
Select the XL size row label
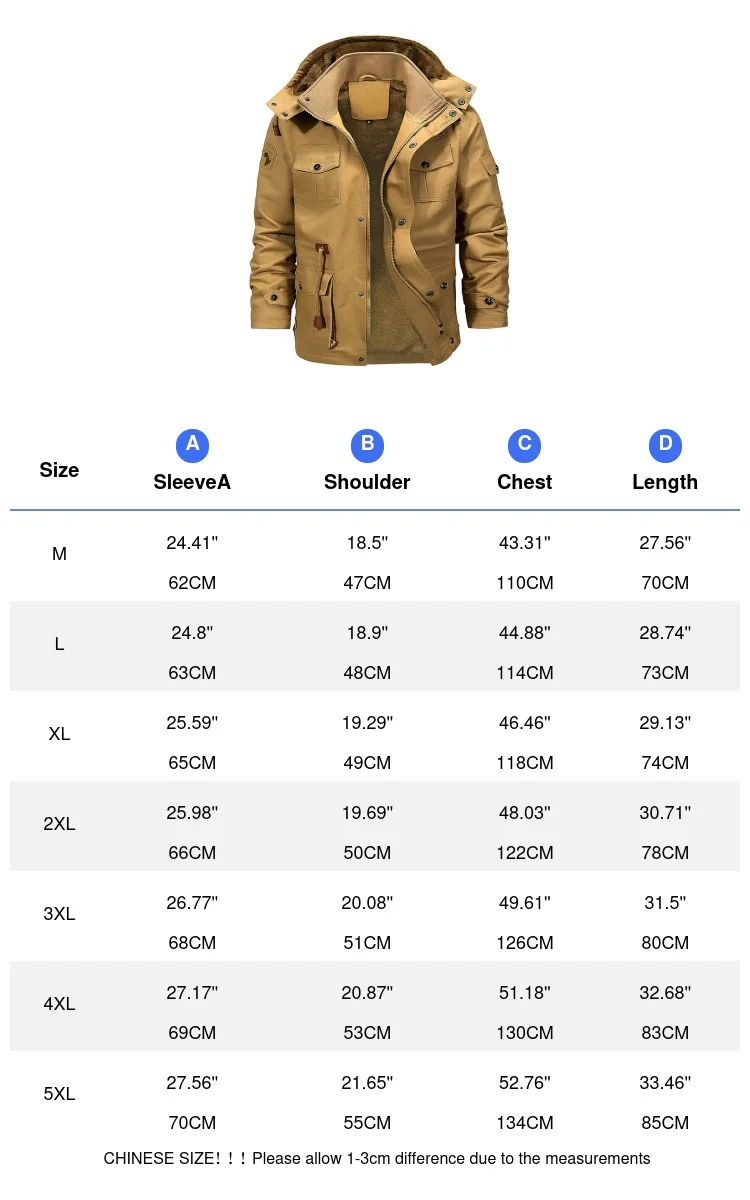[x=59, y=734]
